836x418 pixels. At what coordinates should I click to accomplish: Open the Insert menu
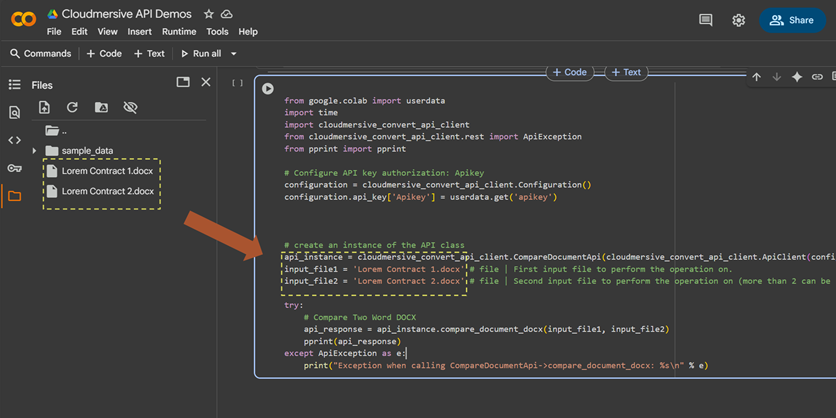(x=139, y=31)
